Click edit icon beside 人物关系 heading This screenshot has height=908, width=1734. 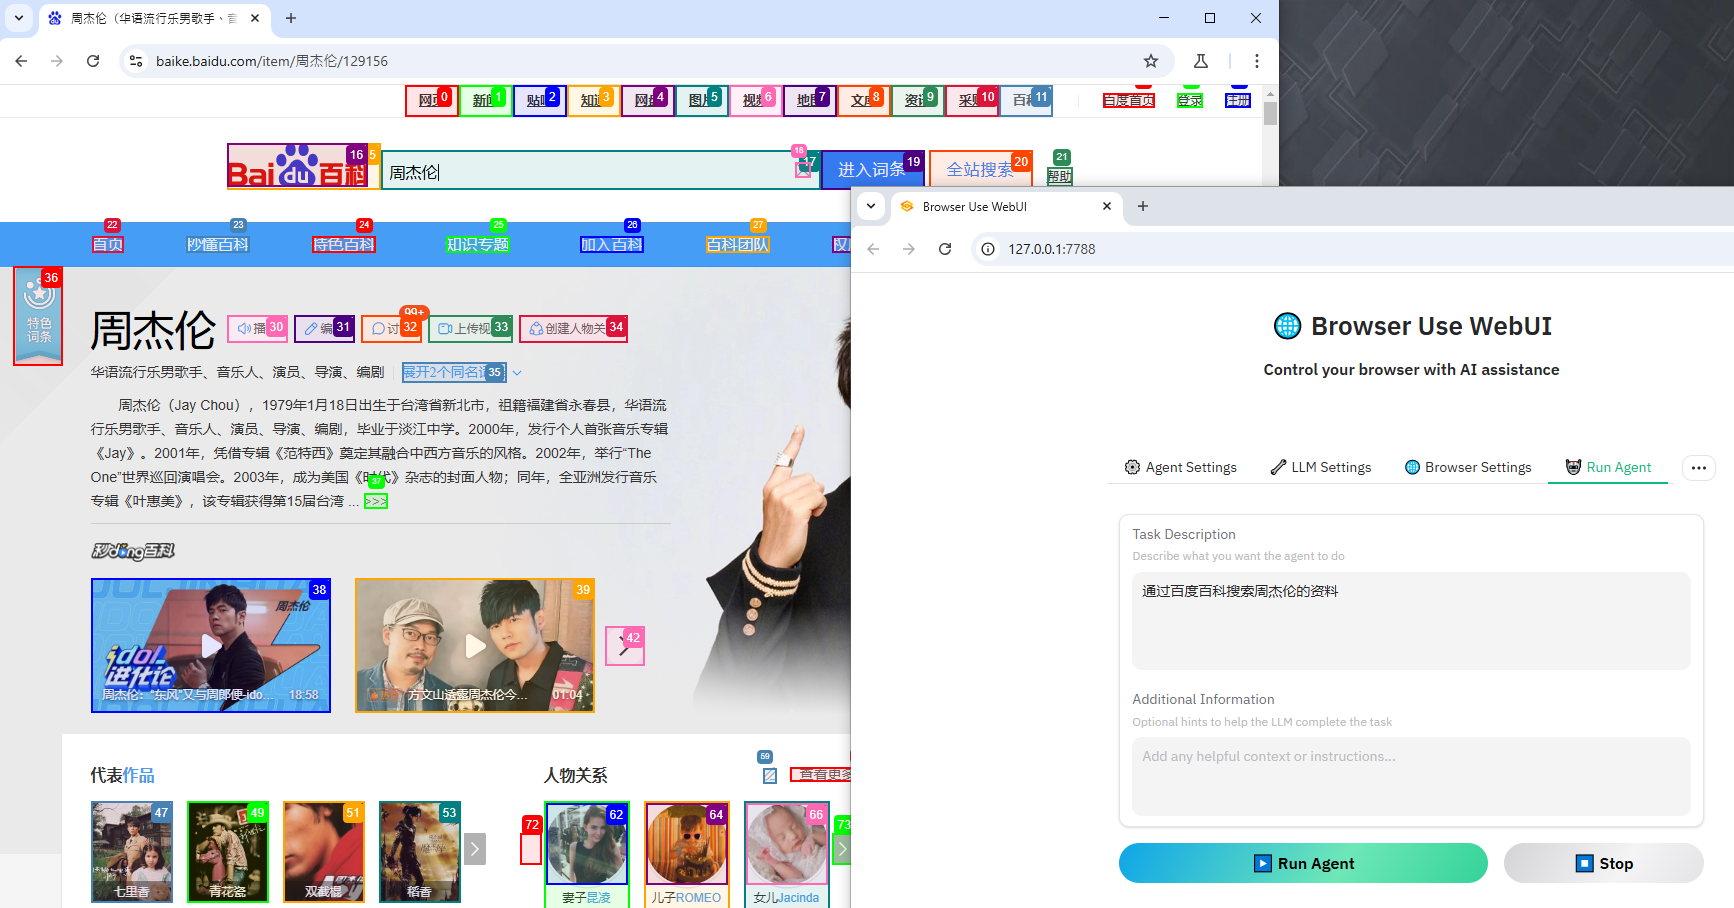pyautogui.click(x=770, y=775)
